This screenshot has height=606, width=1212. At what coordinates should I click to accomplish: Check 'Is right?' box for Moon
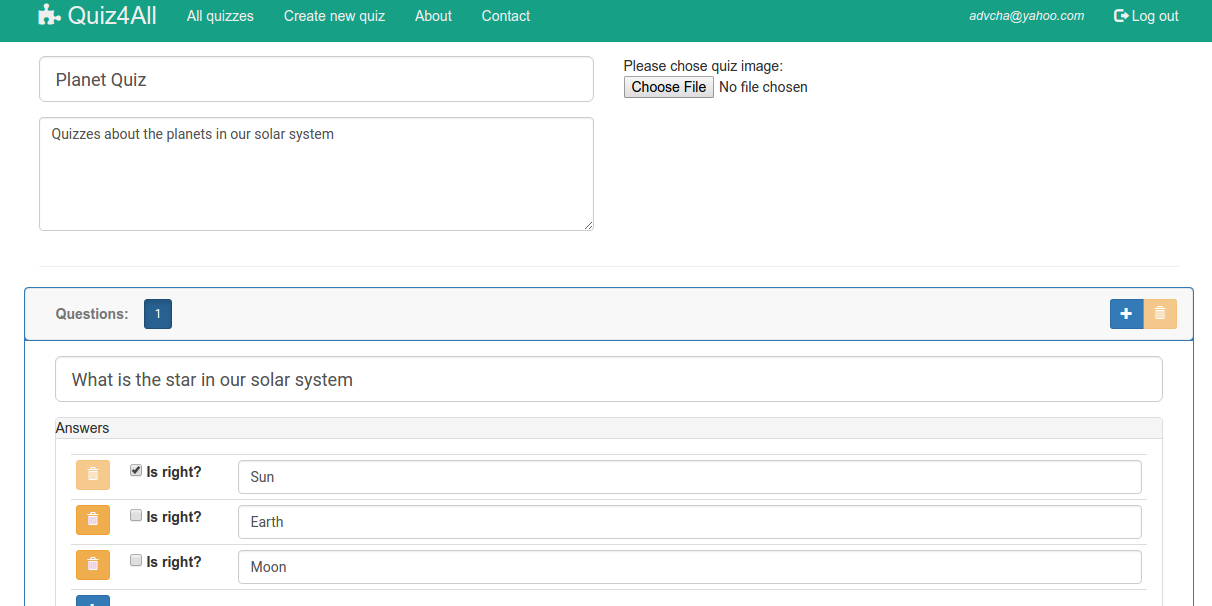point(136,560)
